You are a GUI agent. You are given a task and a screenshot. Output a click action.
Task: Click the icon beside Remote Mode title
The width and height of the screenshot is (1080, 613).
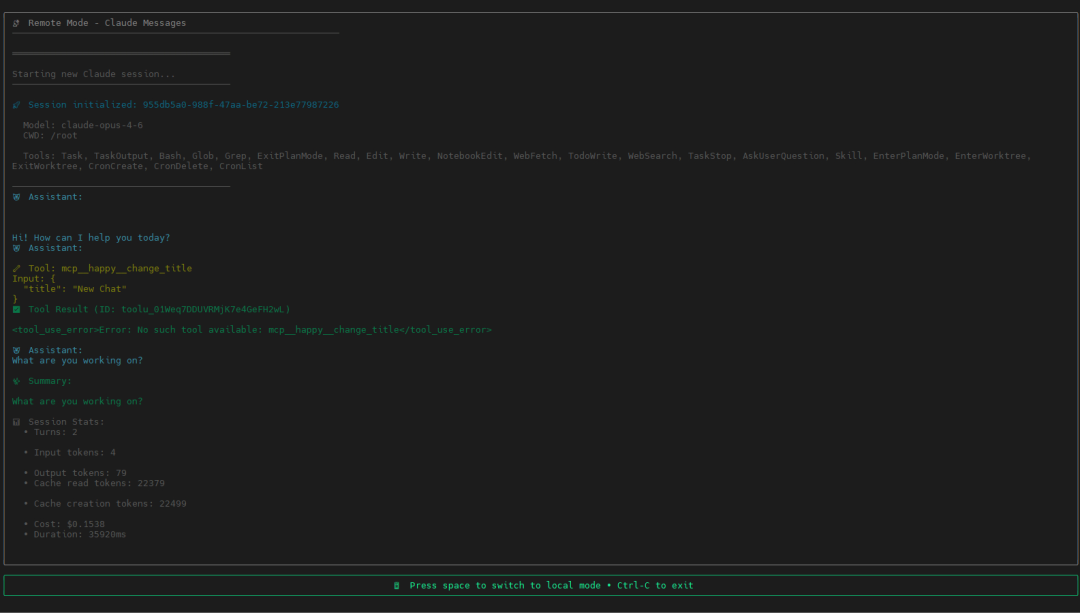(16, 23)
